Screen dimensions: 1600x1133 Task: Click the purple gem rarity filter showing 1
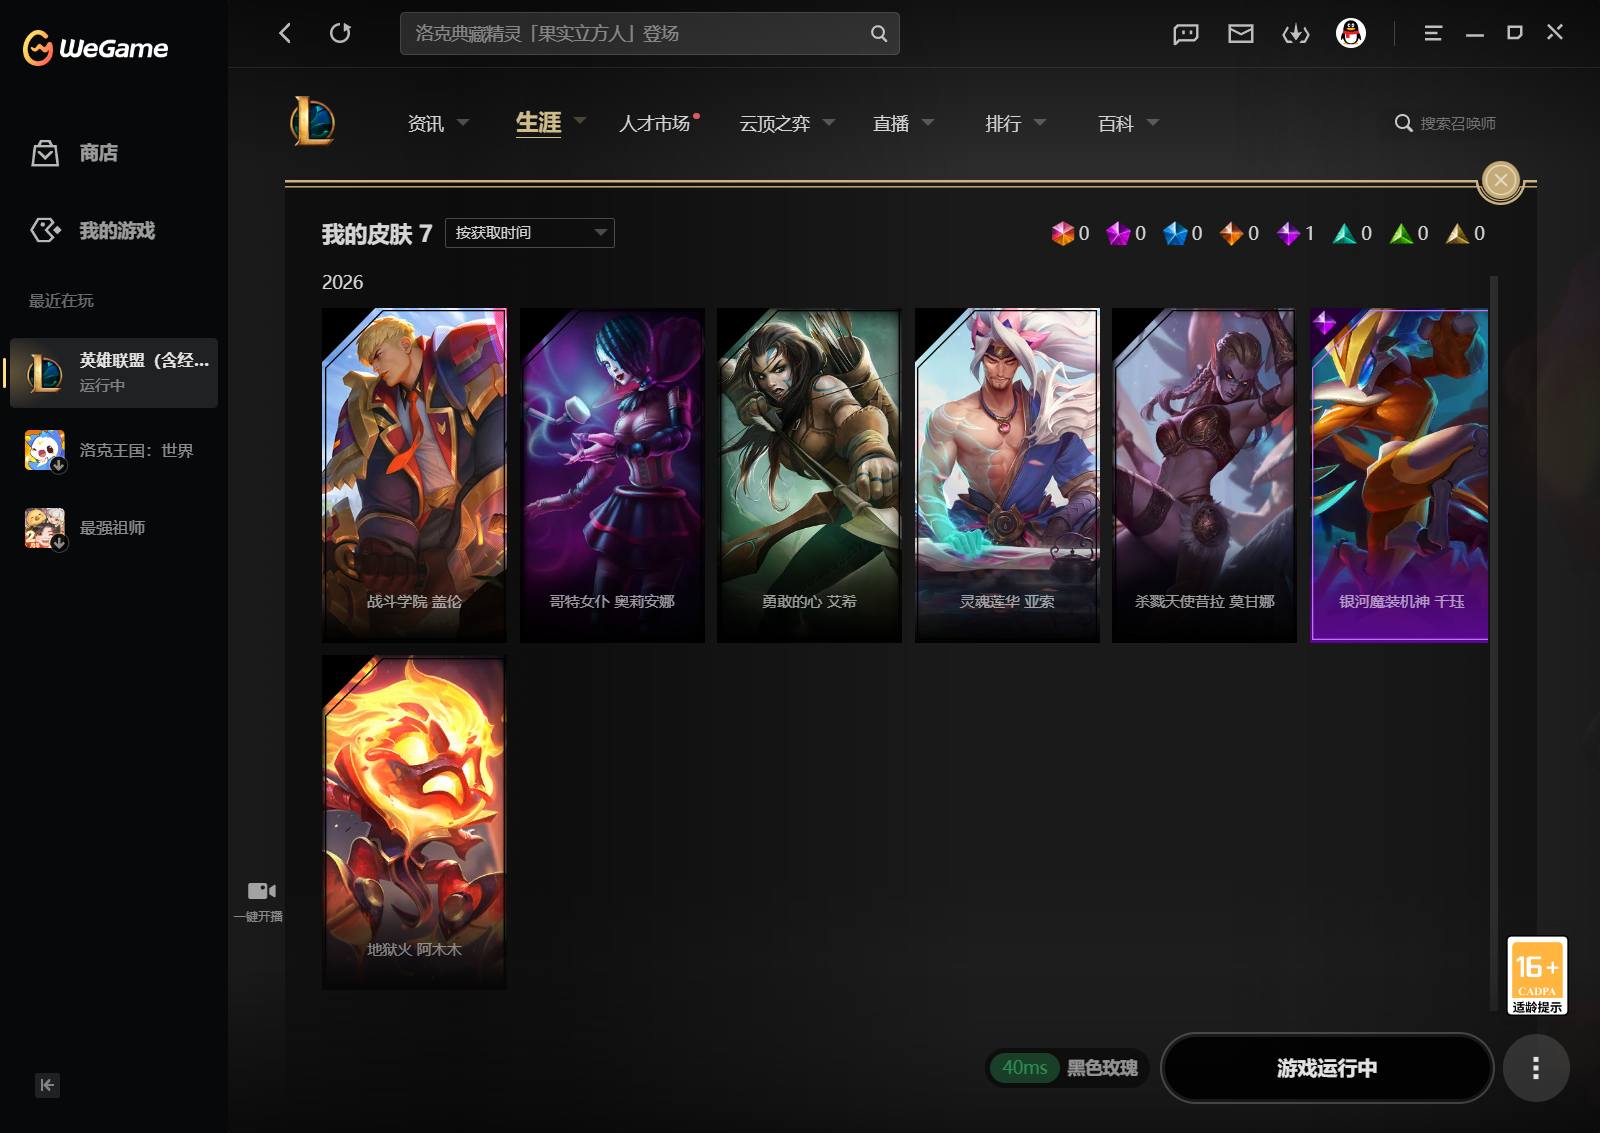click(1296, 233)
